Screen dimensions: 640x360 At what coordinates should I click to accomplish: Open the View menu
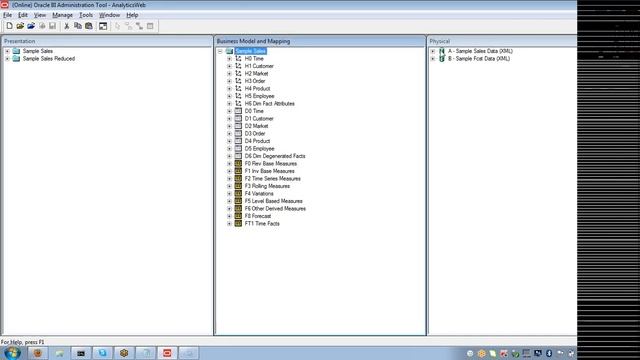40,15
